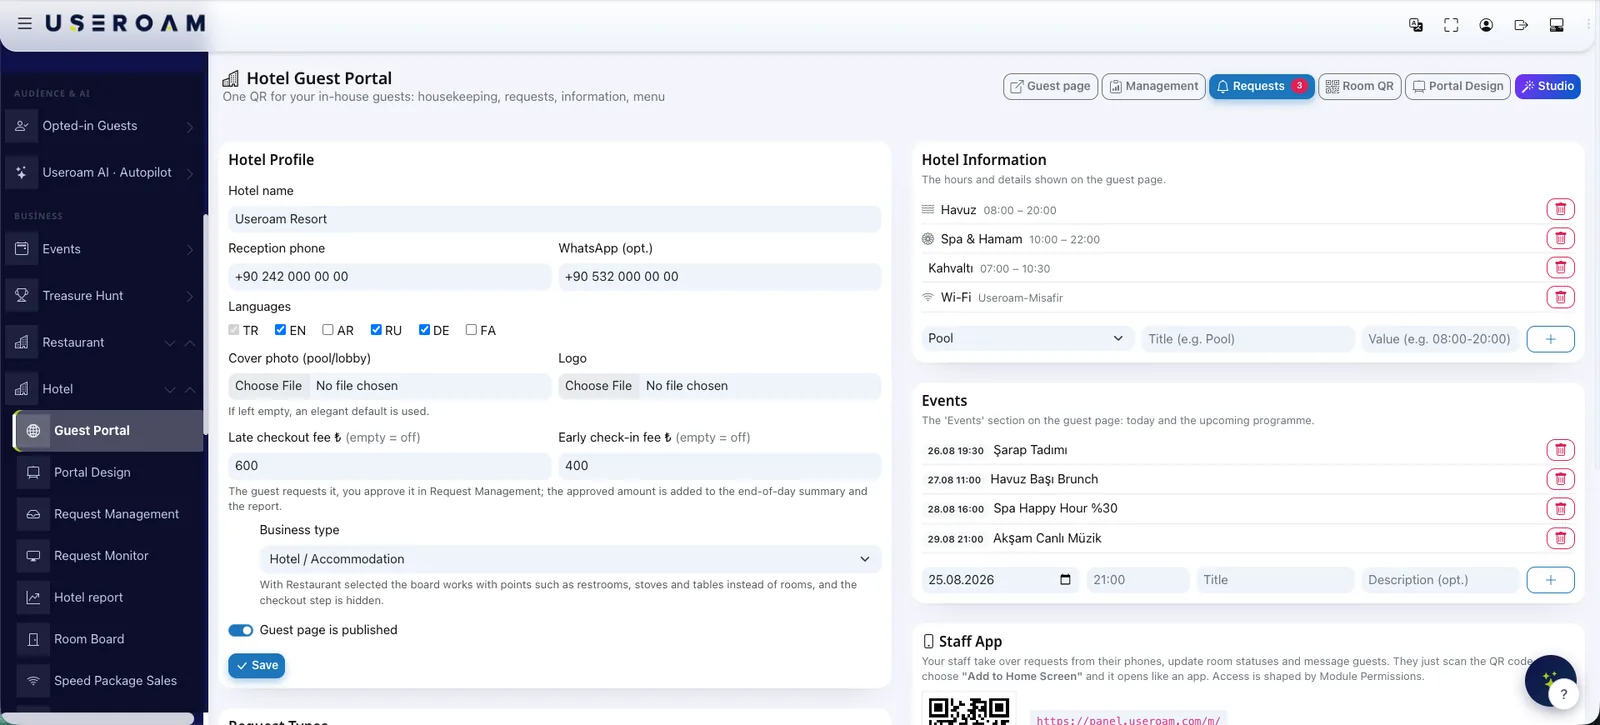
Task: Click the Opted-in Guests sidebar icon
Action: coord(22,126)
